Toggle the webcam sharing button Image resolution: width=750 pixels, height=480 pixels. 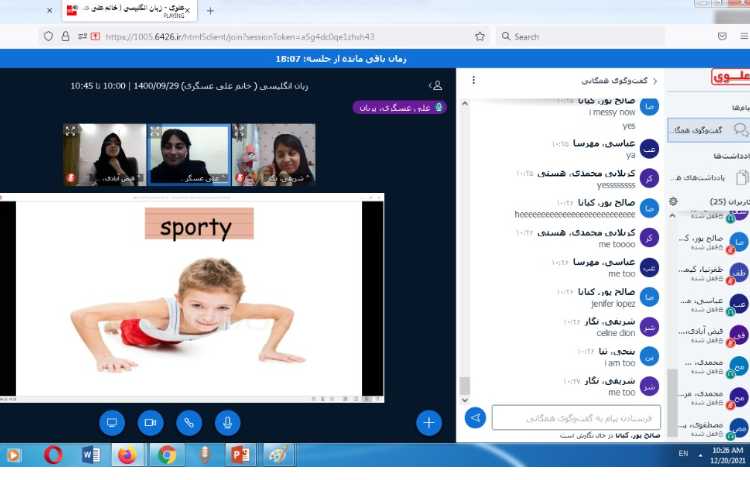[151, 423]
